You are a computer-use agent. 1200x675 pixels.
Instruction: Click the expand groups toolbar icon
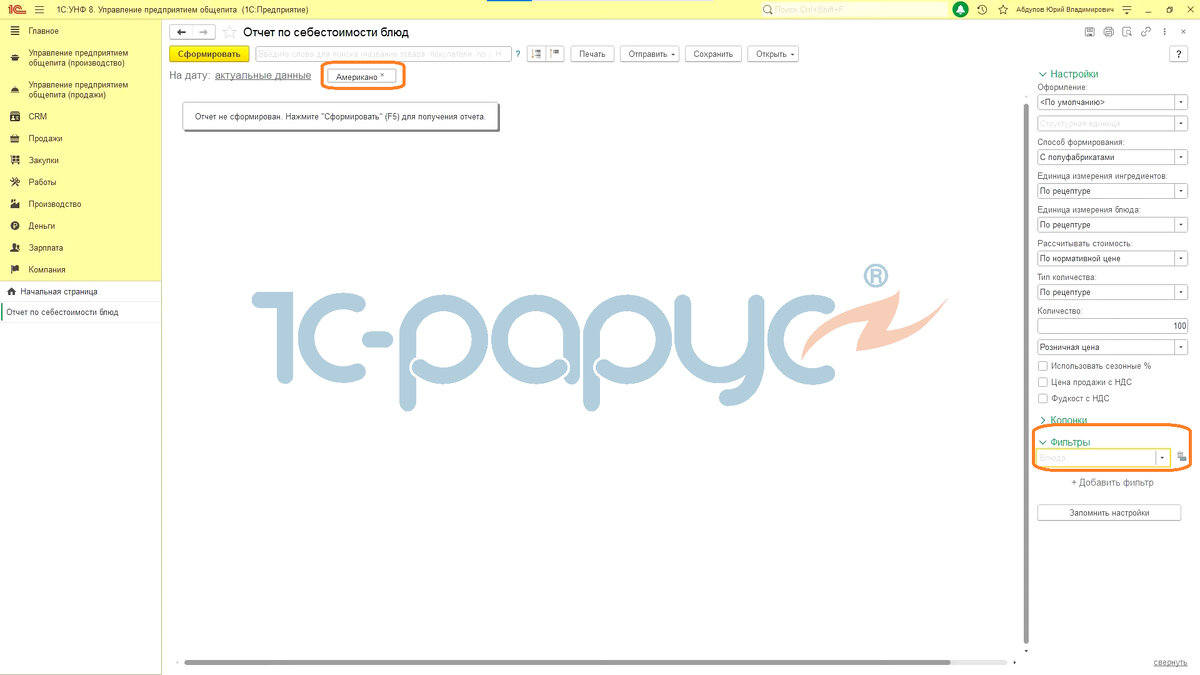click(536, 54)
